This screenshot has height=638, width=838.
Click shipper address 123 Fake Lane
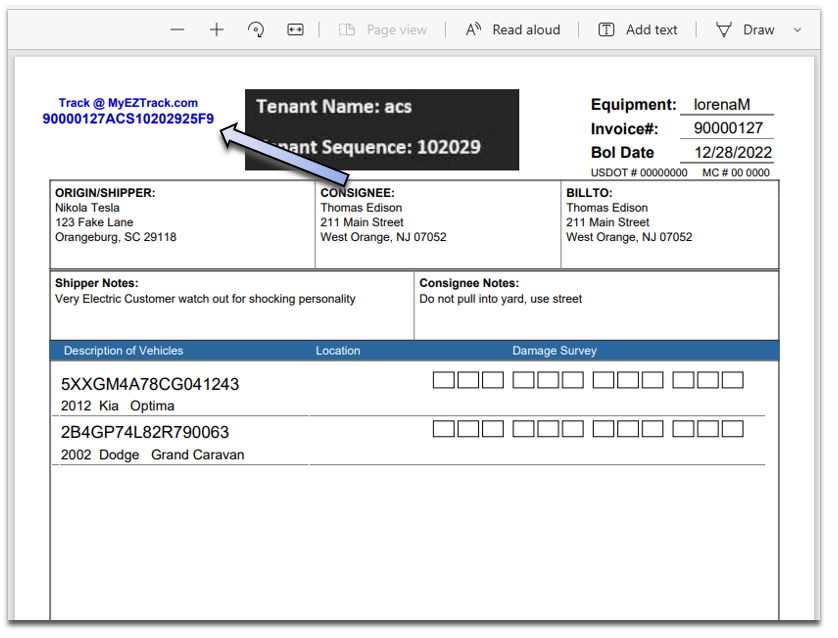coord(95,224)
